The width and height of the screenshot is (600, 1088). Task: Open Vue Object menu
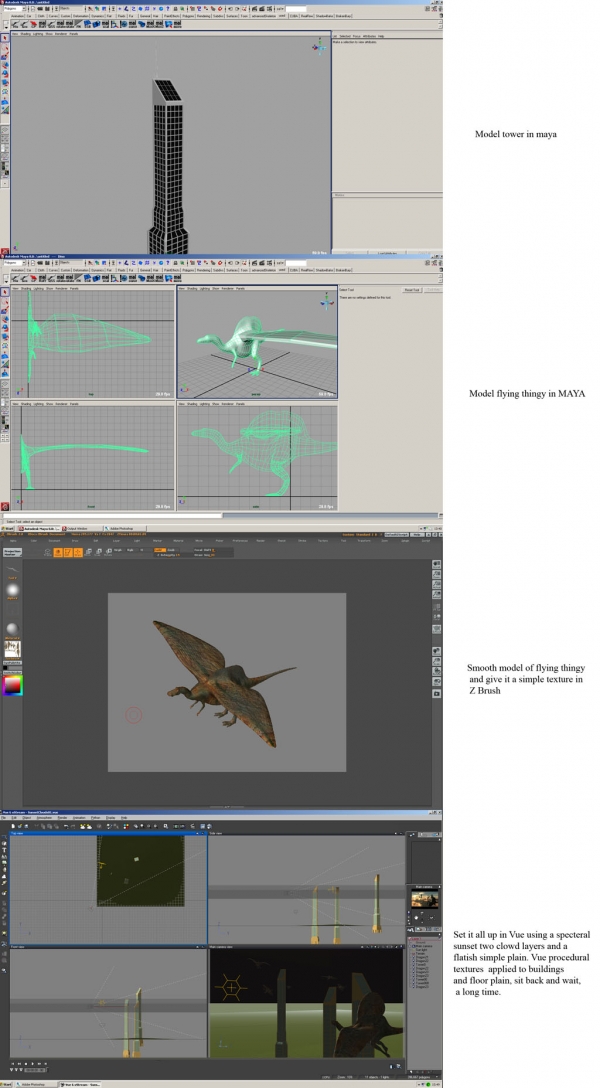click(26, 817)
